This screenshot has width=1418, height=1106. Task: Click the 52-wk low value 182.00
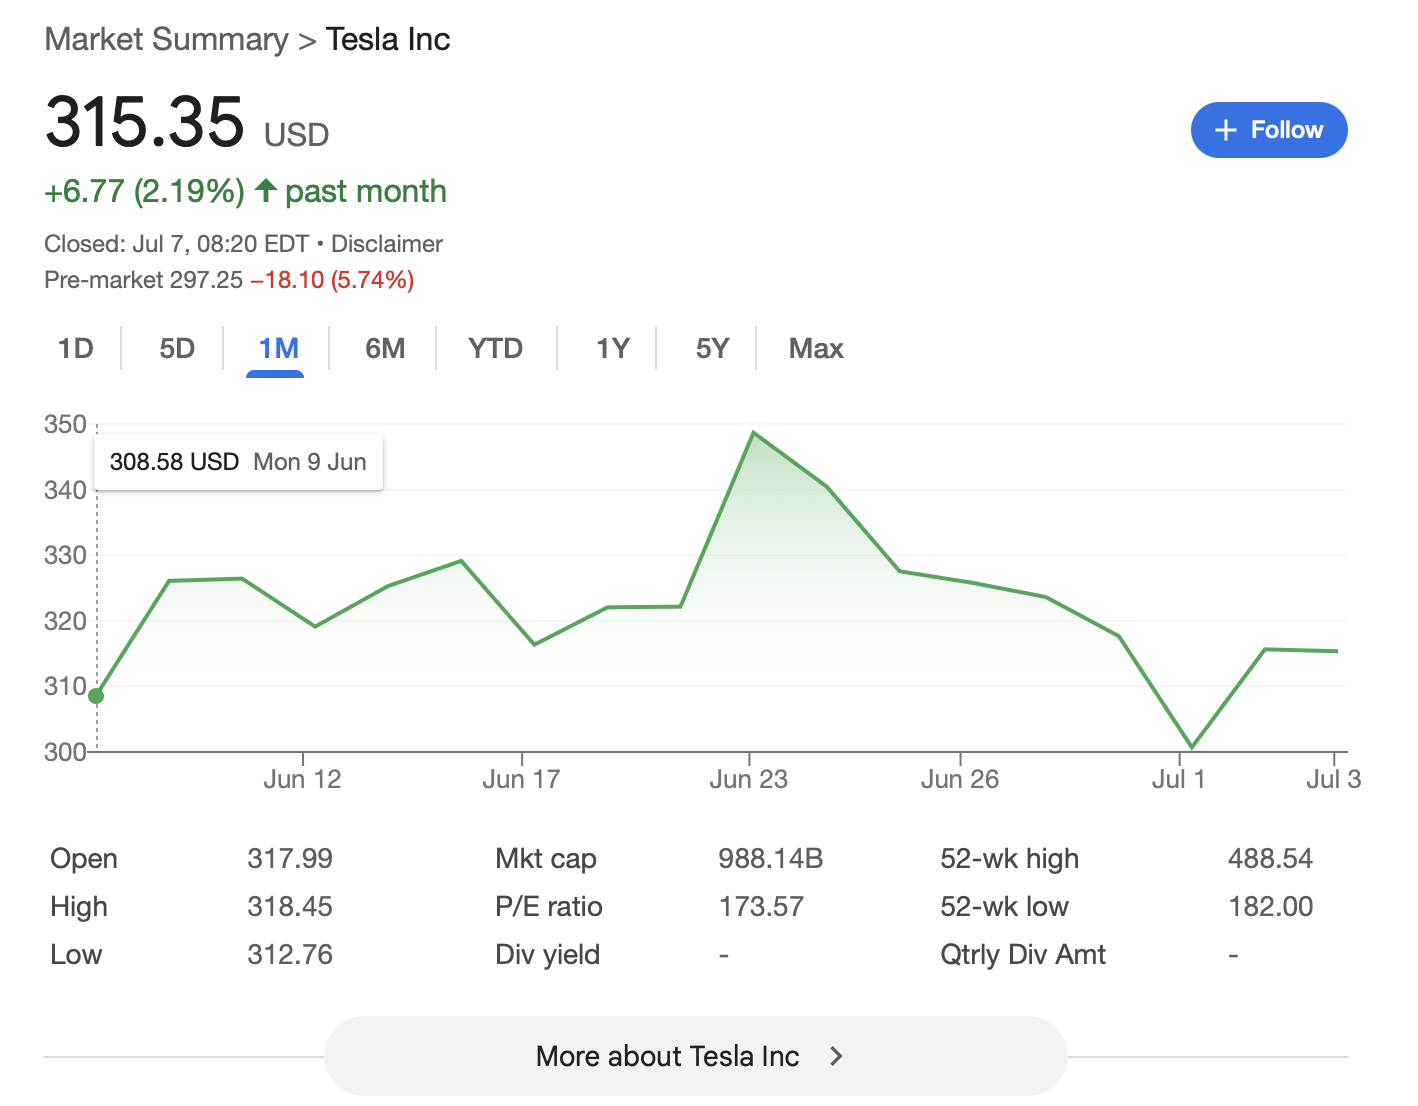click(1271, 907)
